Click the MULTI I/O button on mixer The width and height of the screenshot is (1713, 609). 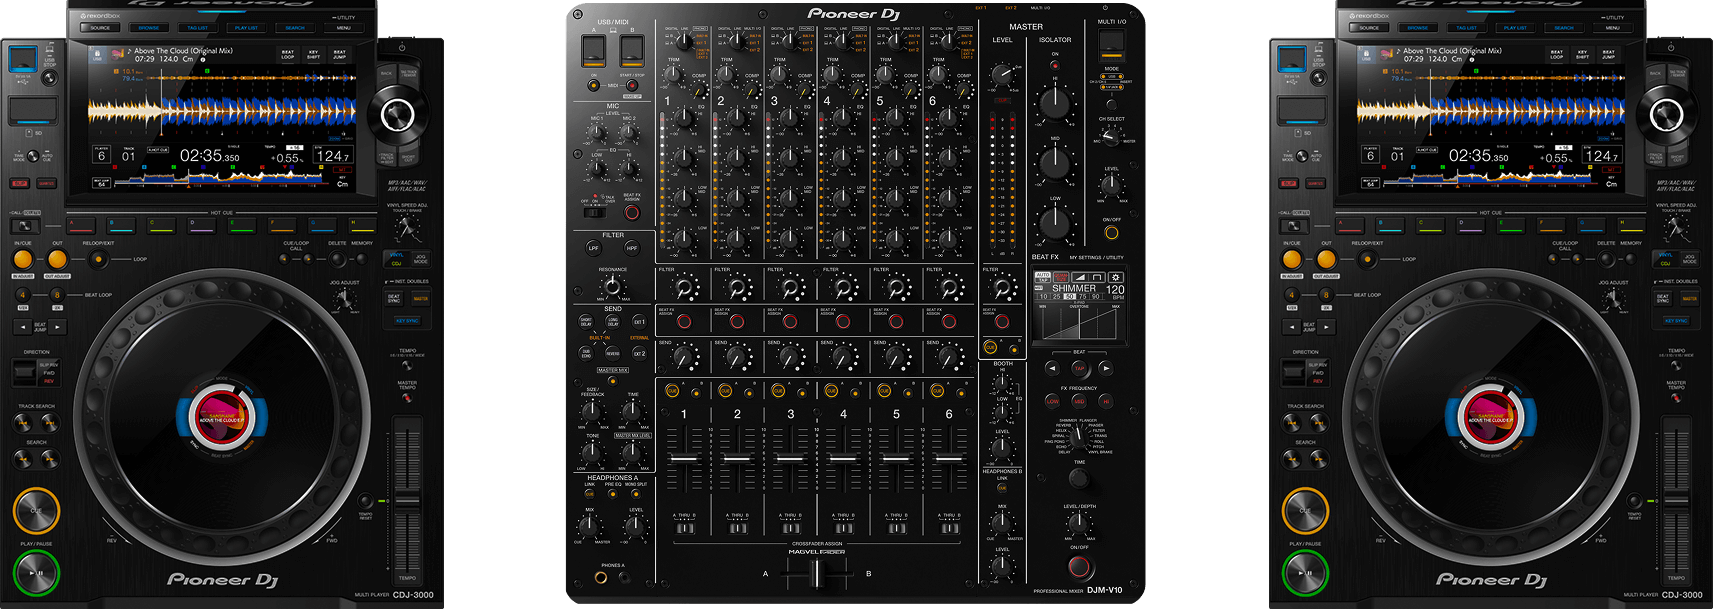tap(1111, 44)
